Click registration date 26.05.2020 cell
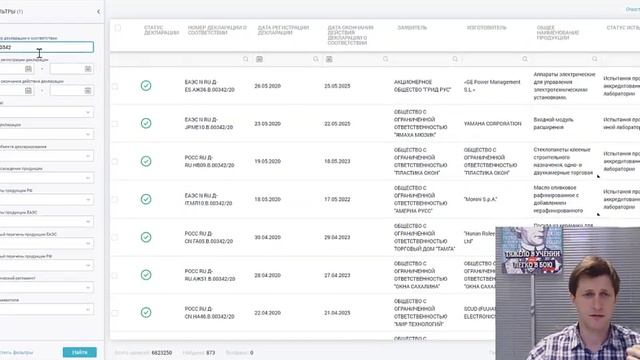640x360 pixels. pyautogui.click(x=267, y=86)
